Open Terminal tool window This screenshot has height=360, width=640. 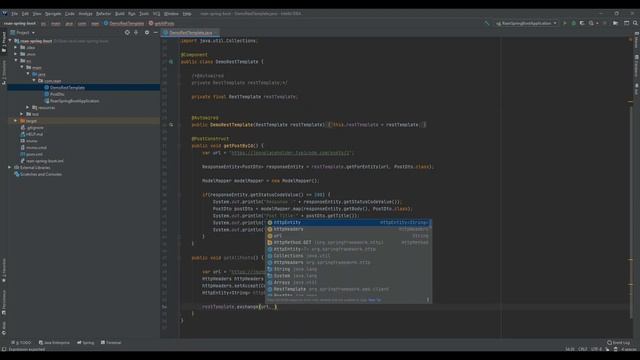111,342
